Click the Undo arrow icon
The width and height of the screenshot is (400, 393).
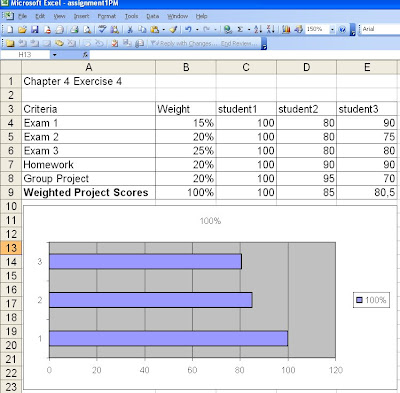(188, 30)
